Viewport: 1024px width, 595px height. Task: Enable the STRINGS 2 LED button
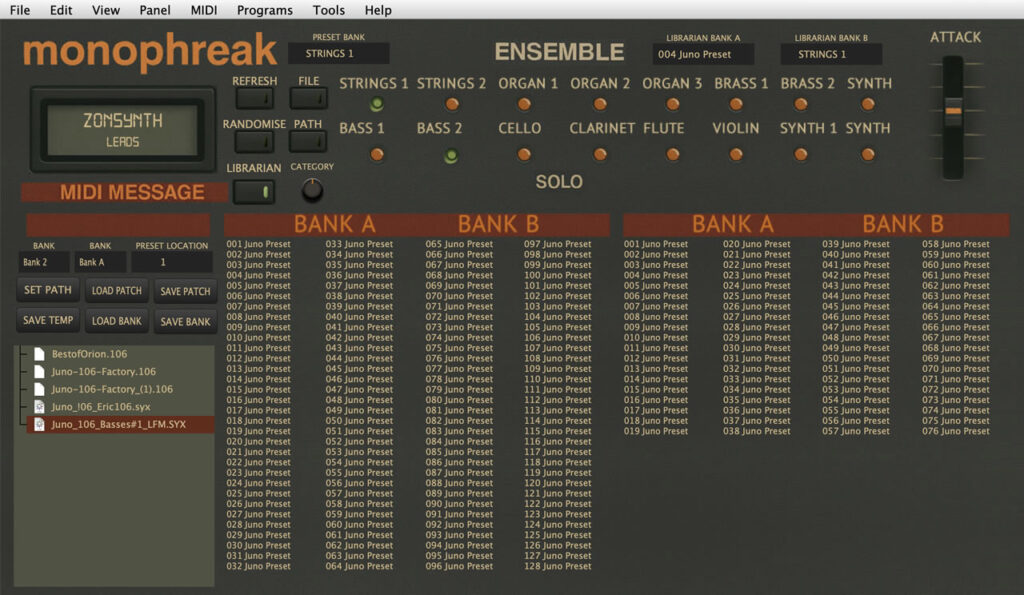point(452,104)
